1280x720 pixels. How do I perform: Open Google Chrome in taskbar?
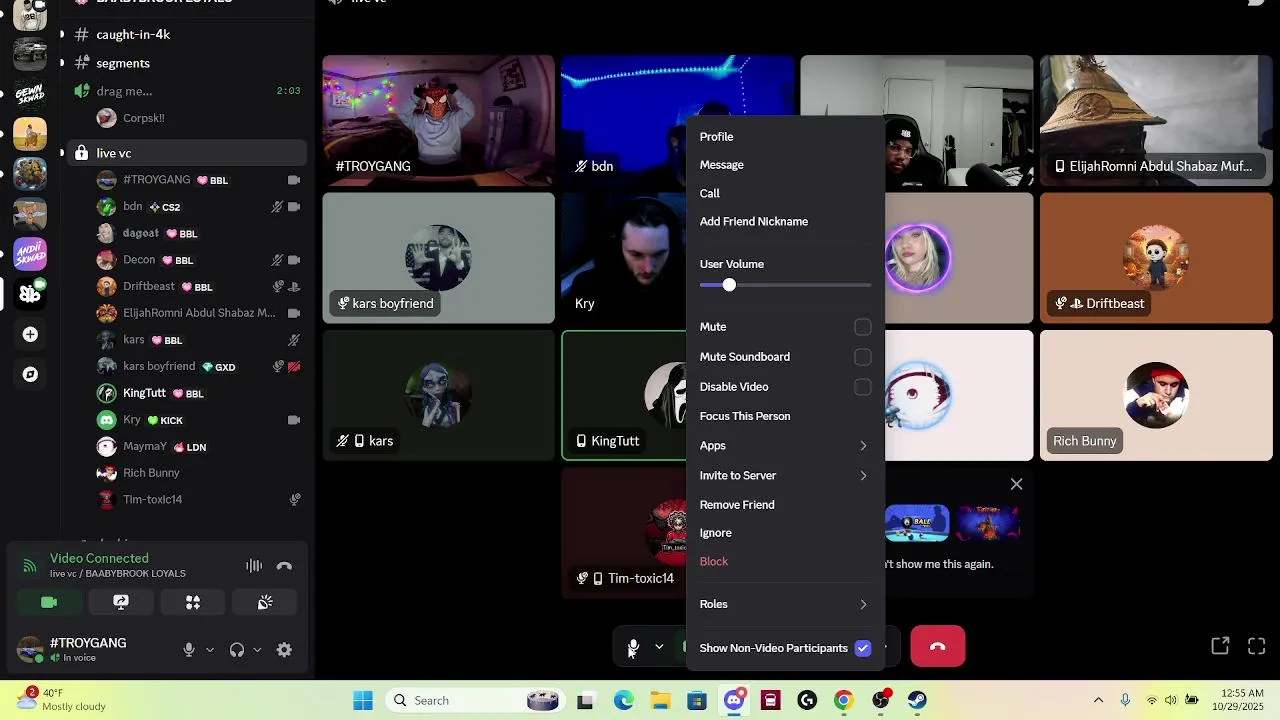[x=844, y=700]
